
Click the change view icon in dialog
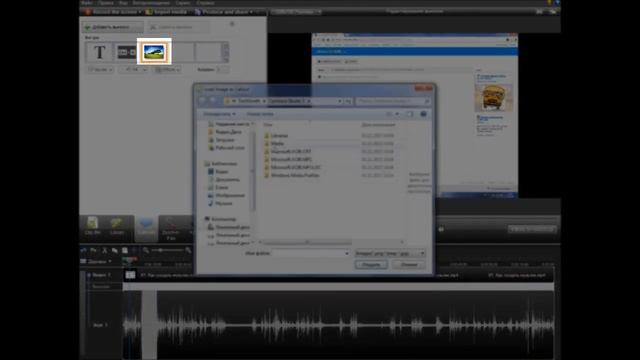point(389,114)
